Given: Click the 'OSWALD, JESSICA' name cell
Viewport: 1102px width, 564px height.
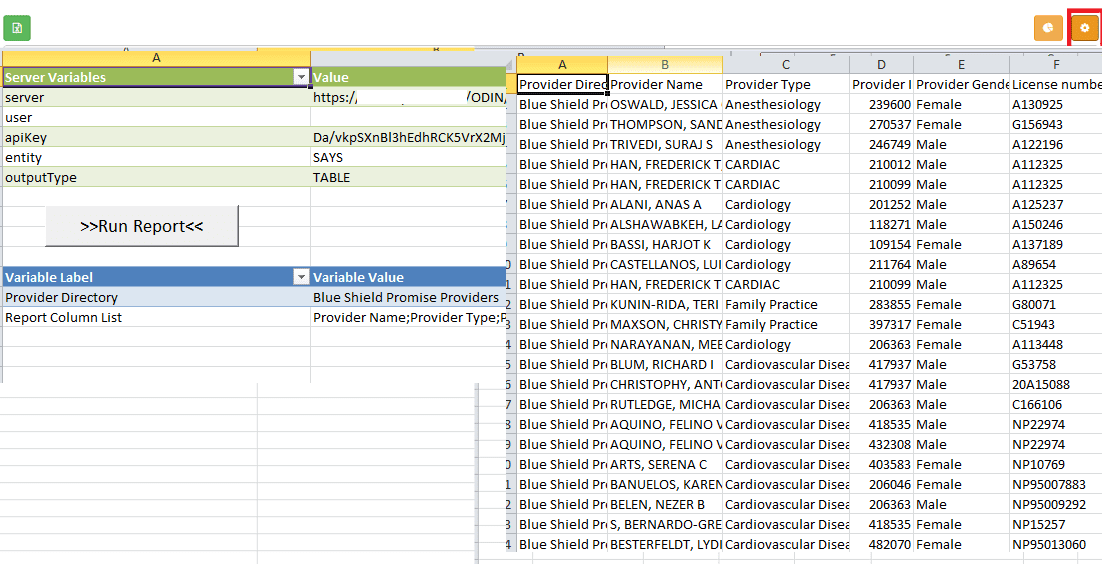Looking at the screenshot, I should [665, 105].
